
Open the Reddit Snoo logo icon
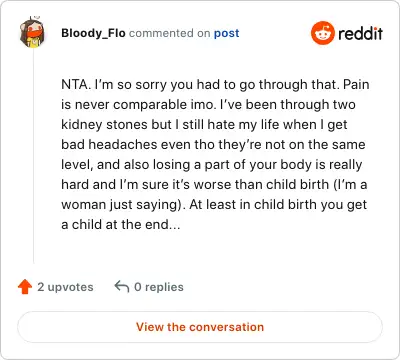(x=323, y=33)
